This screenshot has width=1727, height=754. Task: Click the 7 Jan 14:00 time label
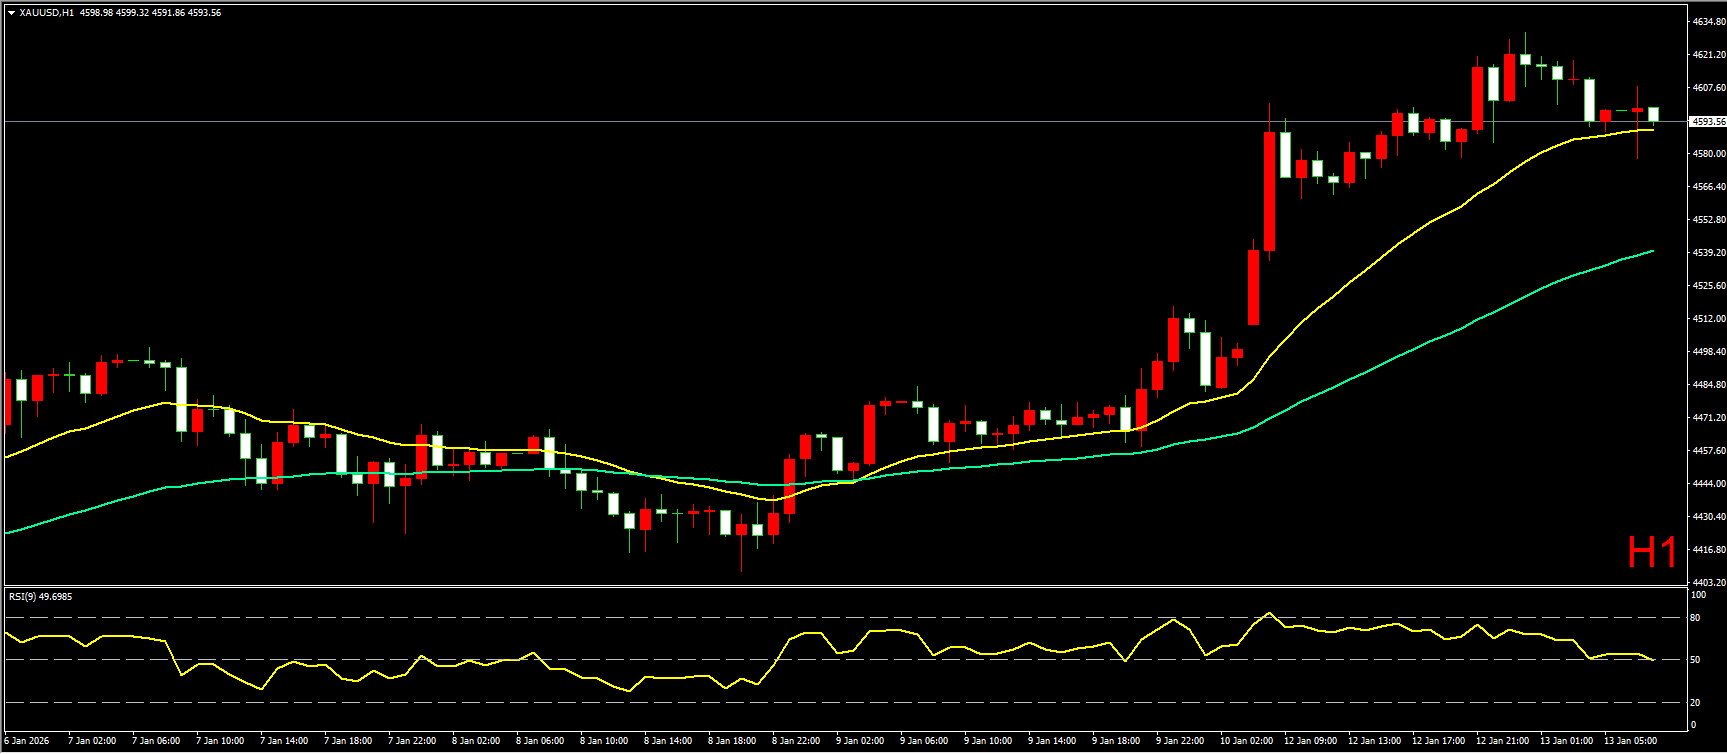point(283,741)
